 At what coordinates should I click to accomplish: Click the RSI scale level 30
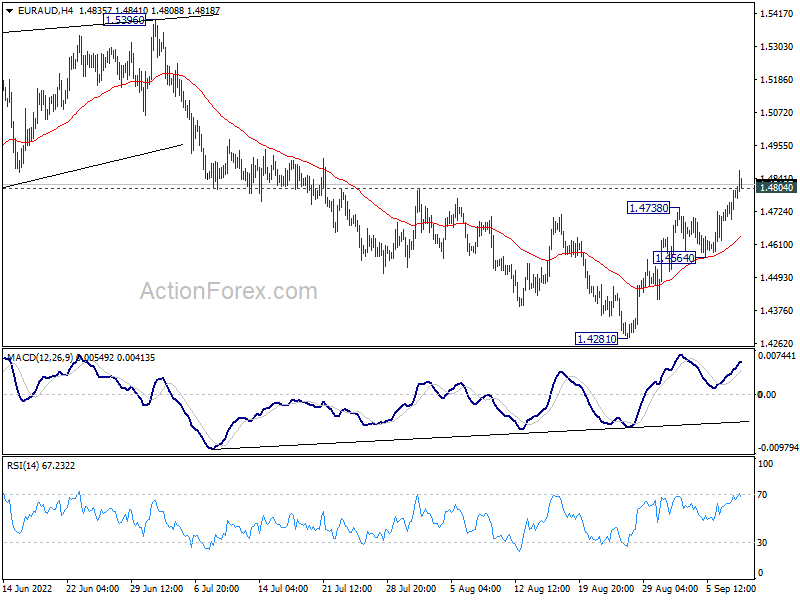pyautogui.click(x=762, y=542)
